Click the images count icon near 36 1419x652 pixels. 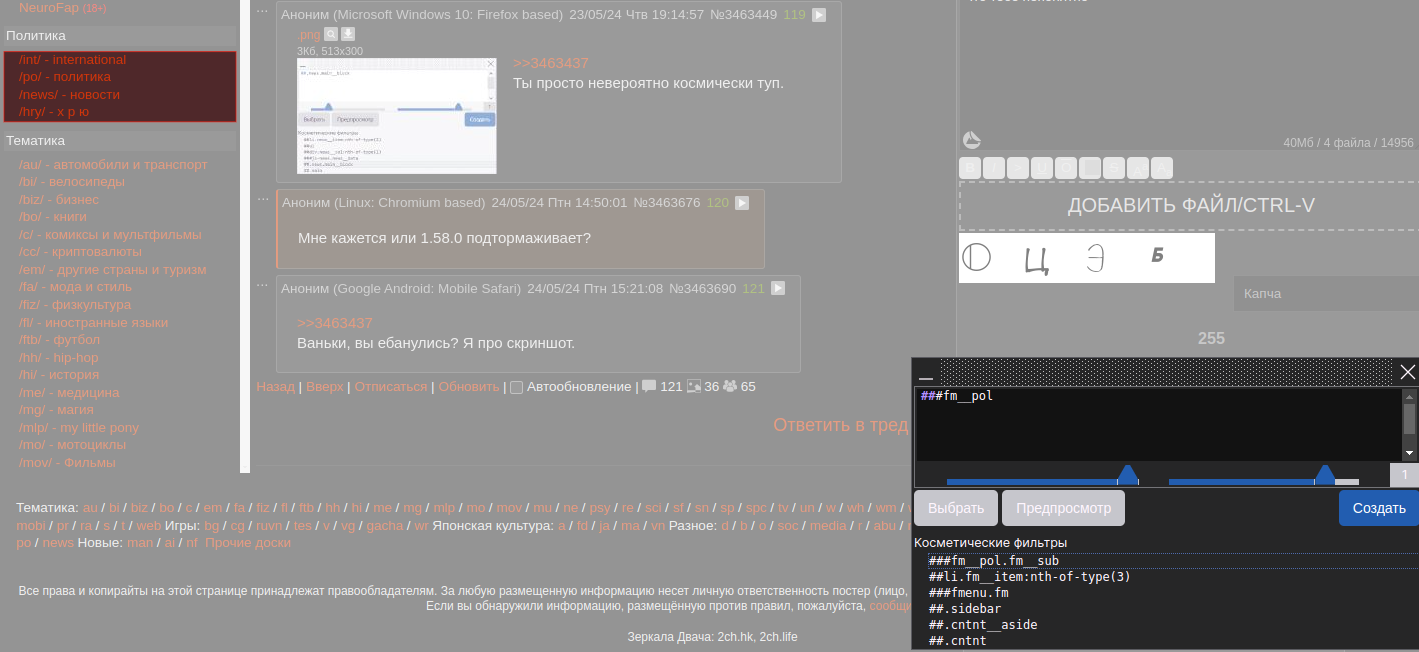694,386
